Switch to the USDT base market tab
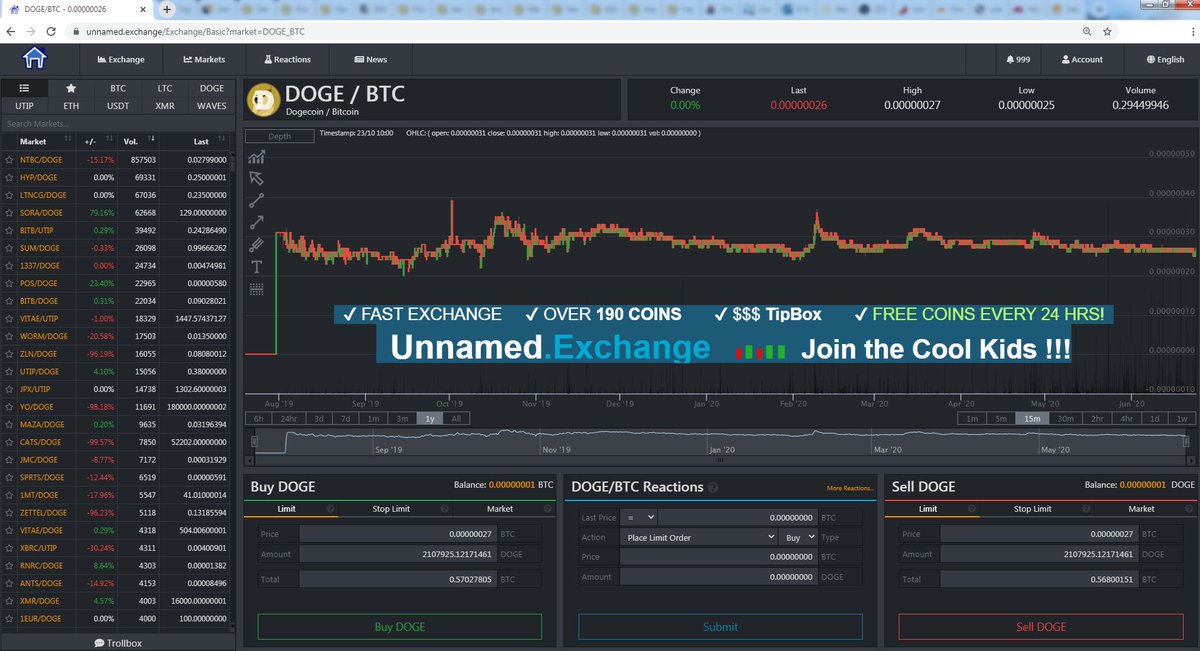 [118, 105]
